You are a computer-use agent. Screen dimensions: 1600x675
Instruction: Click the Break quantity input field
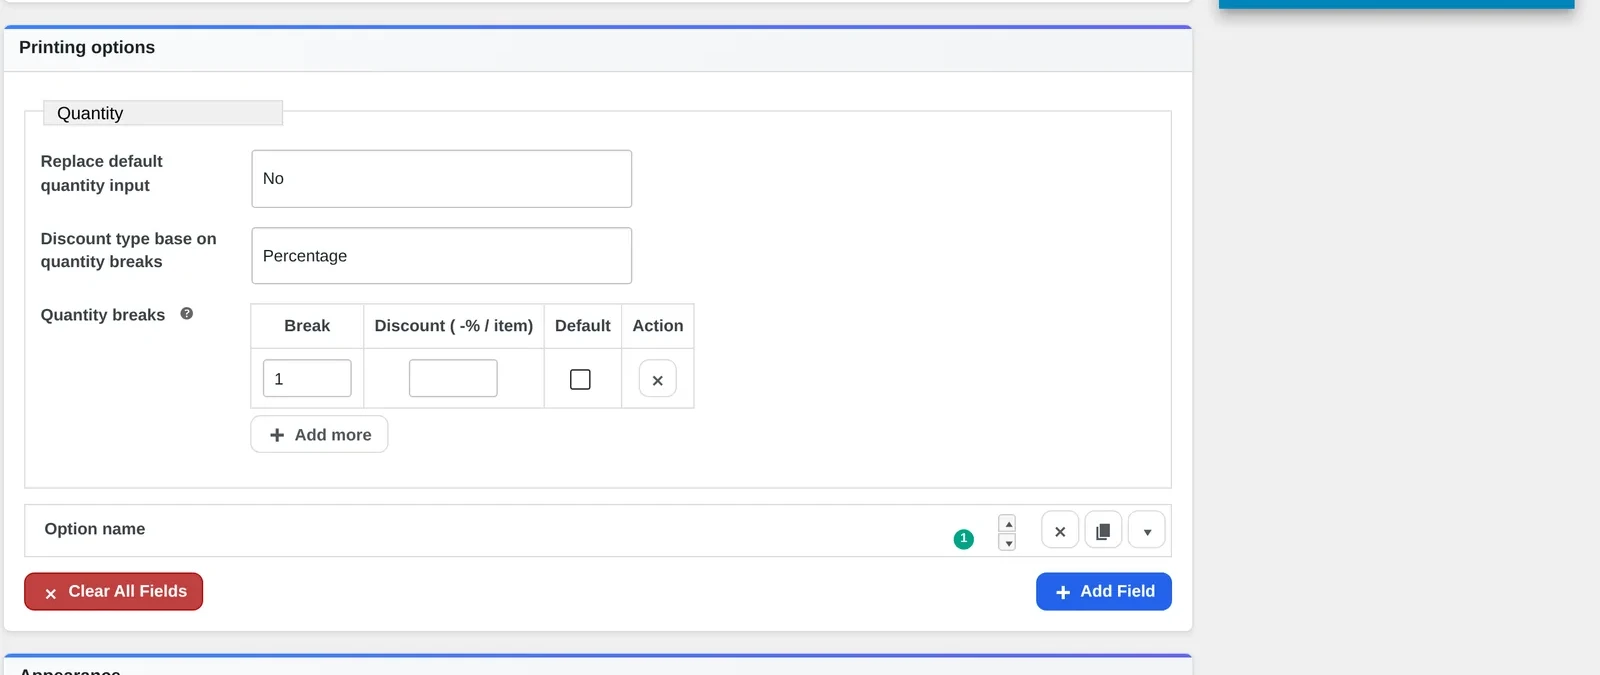point(307,378)
